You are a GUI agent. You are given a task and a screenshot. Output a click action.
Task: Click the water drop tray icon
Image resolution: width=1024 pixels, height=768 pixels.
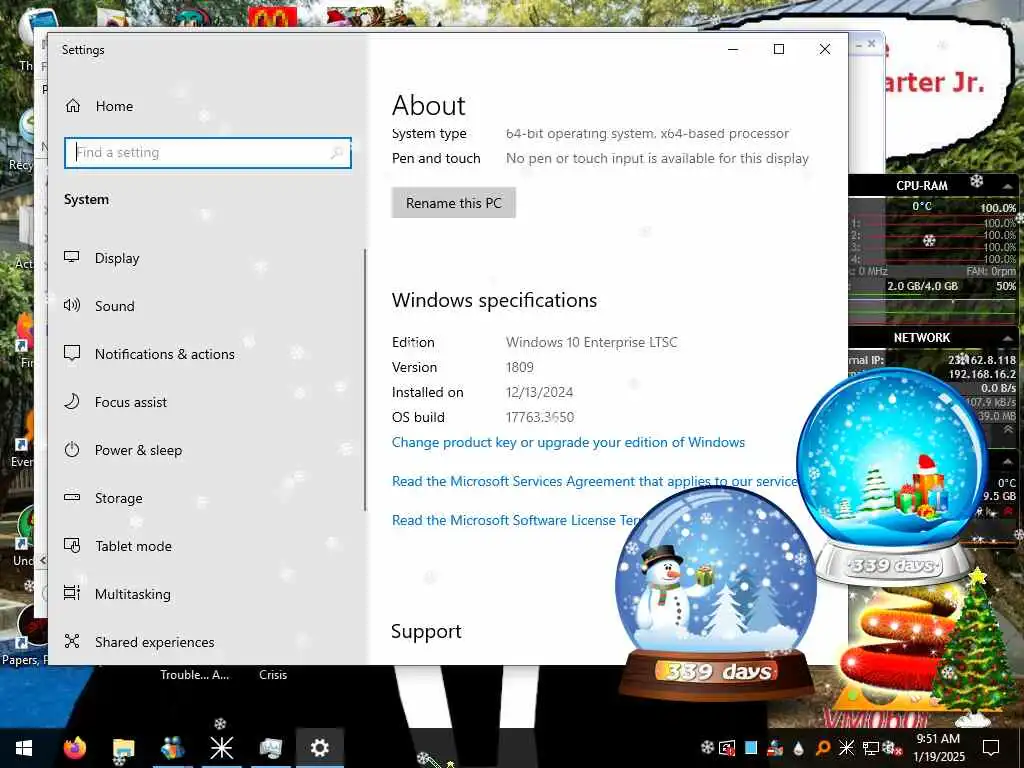(799, 748)
